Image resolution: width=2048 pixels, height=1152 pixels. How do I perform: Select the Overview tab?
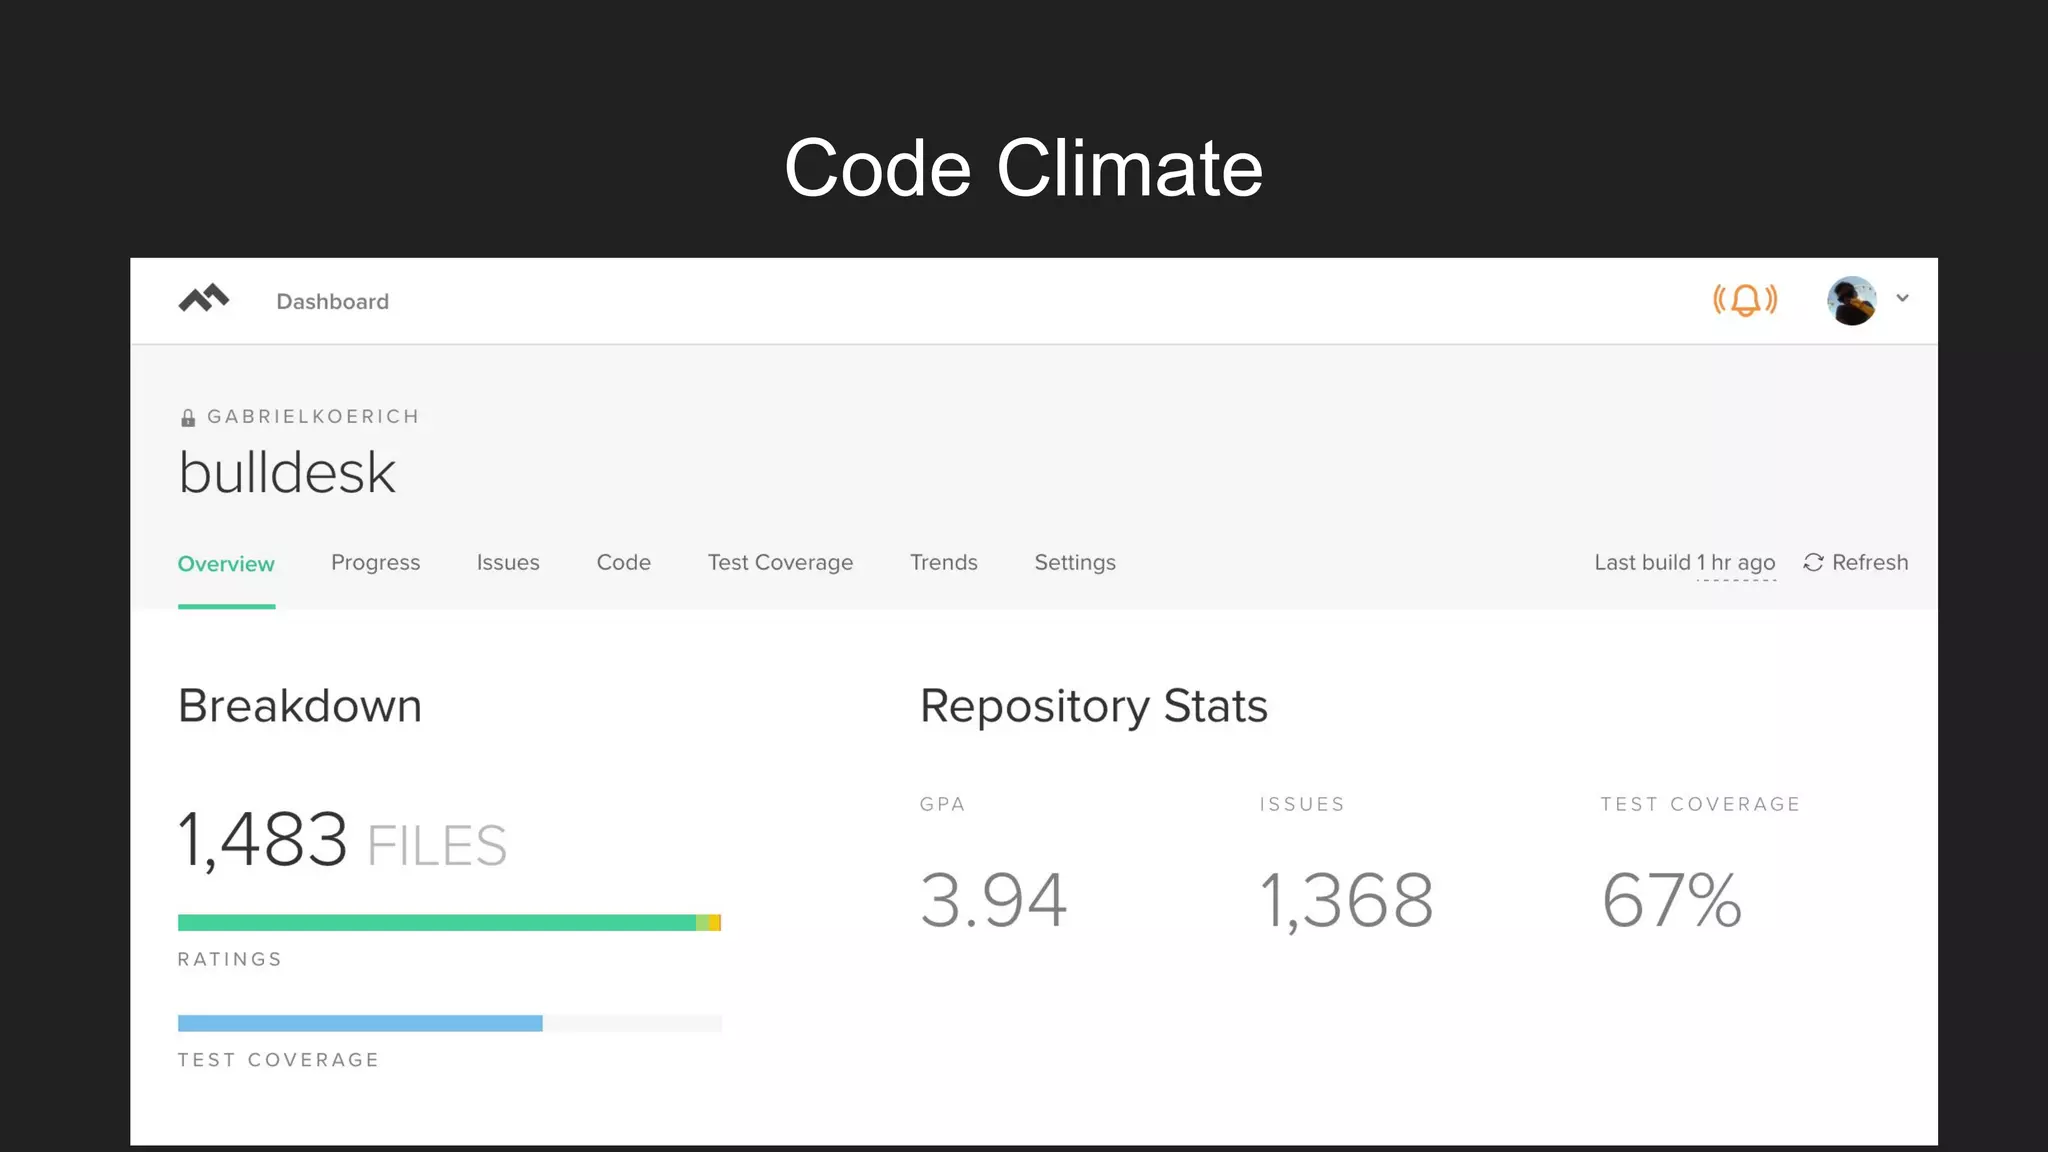coord(226,564)
